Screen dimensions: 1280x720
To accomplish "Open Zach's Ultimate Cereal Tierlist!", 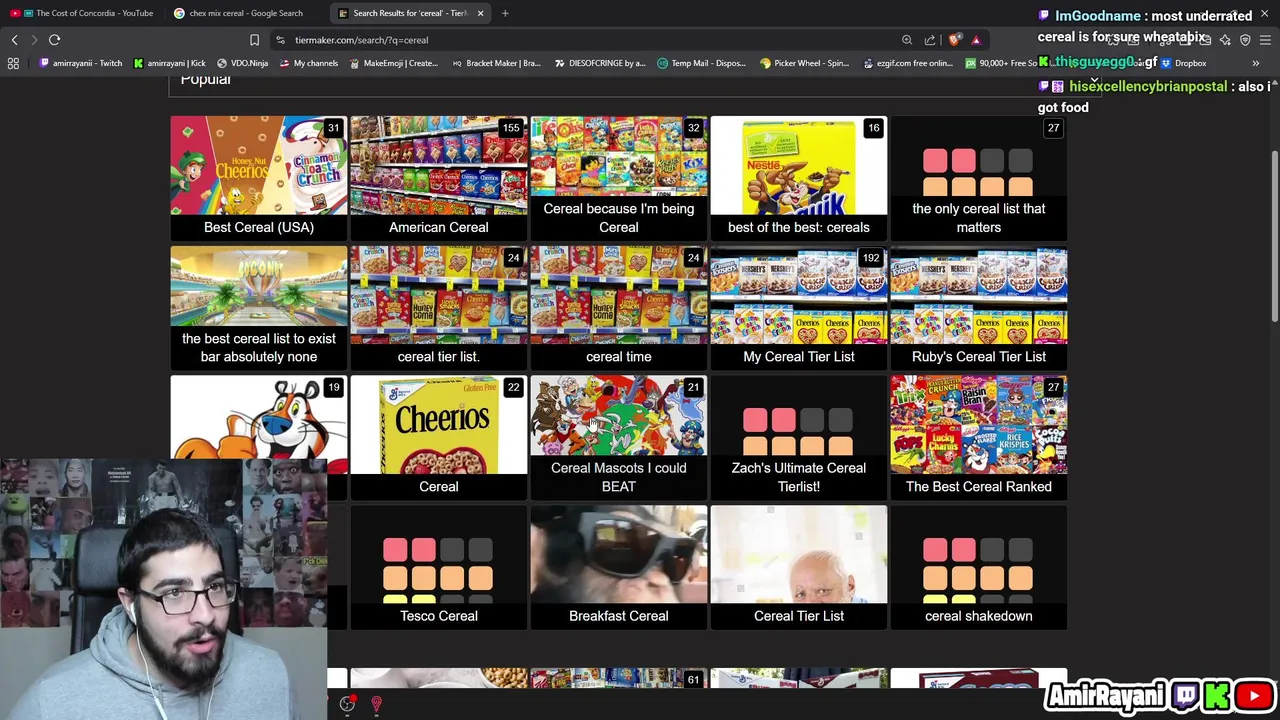I will pyautogui.click(x=798, y=438).
